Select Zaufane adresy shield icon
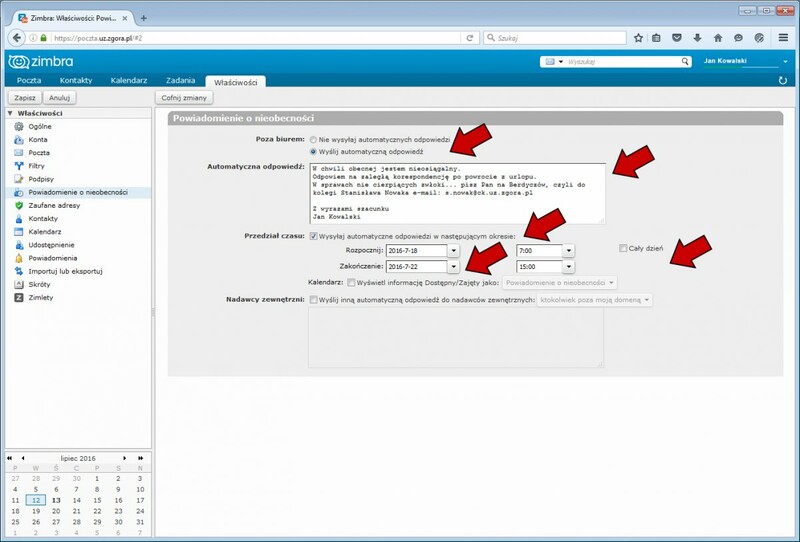The width and height of the screenshot is (800, 542). [19, 205]
